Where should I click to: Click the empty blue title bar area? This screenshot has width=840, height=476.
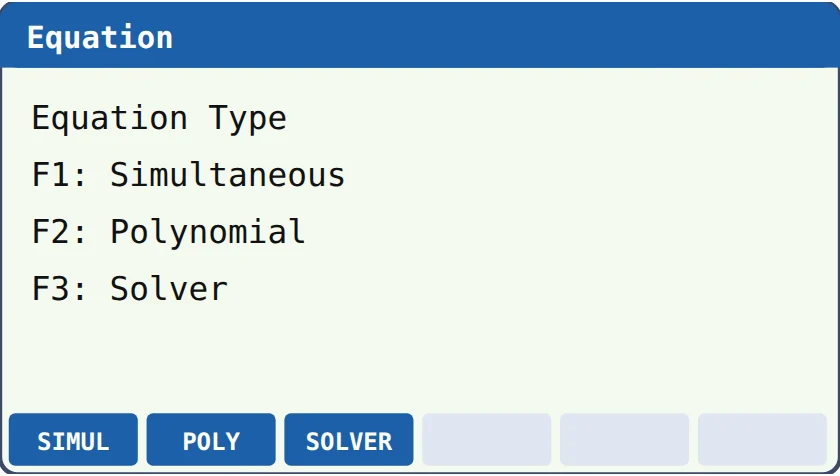point(504,36)
